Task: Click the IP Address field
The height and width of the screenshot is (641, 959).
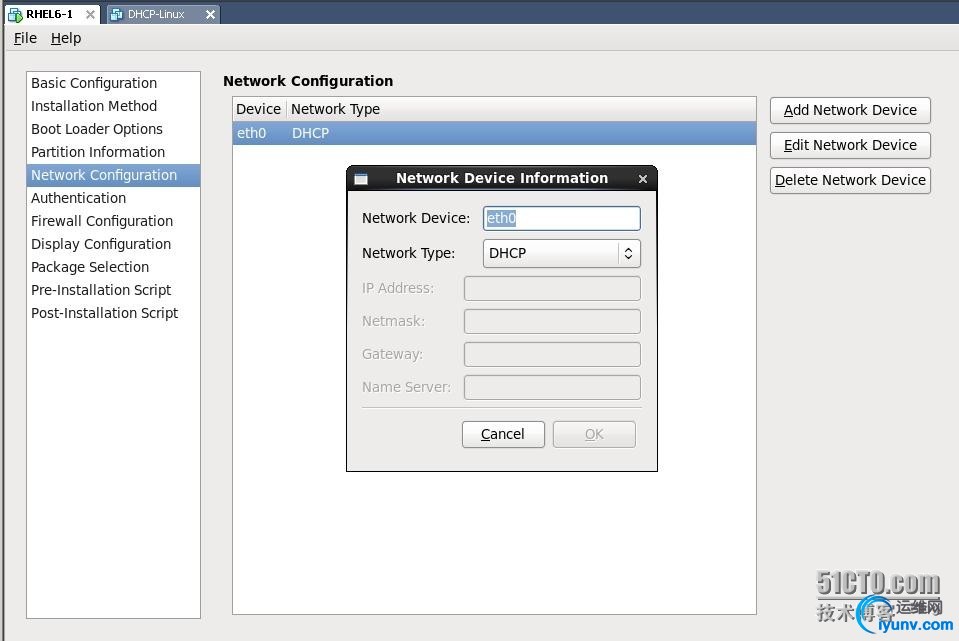Action: tap(552, 288)
